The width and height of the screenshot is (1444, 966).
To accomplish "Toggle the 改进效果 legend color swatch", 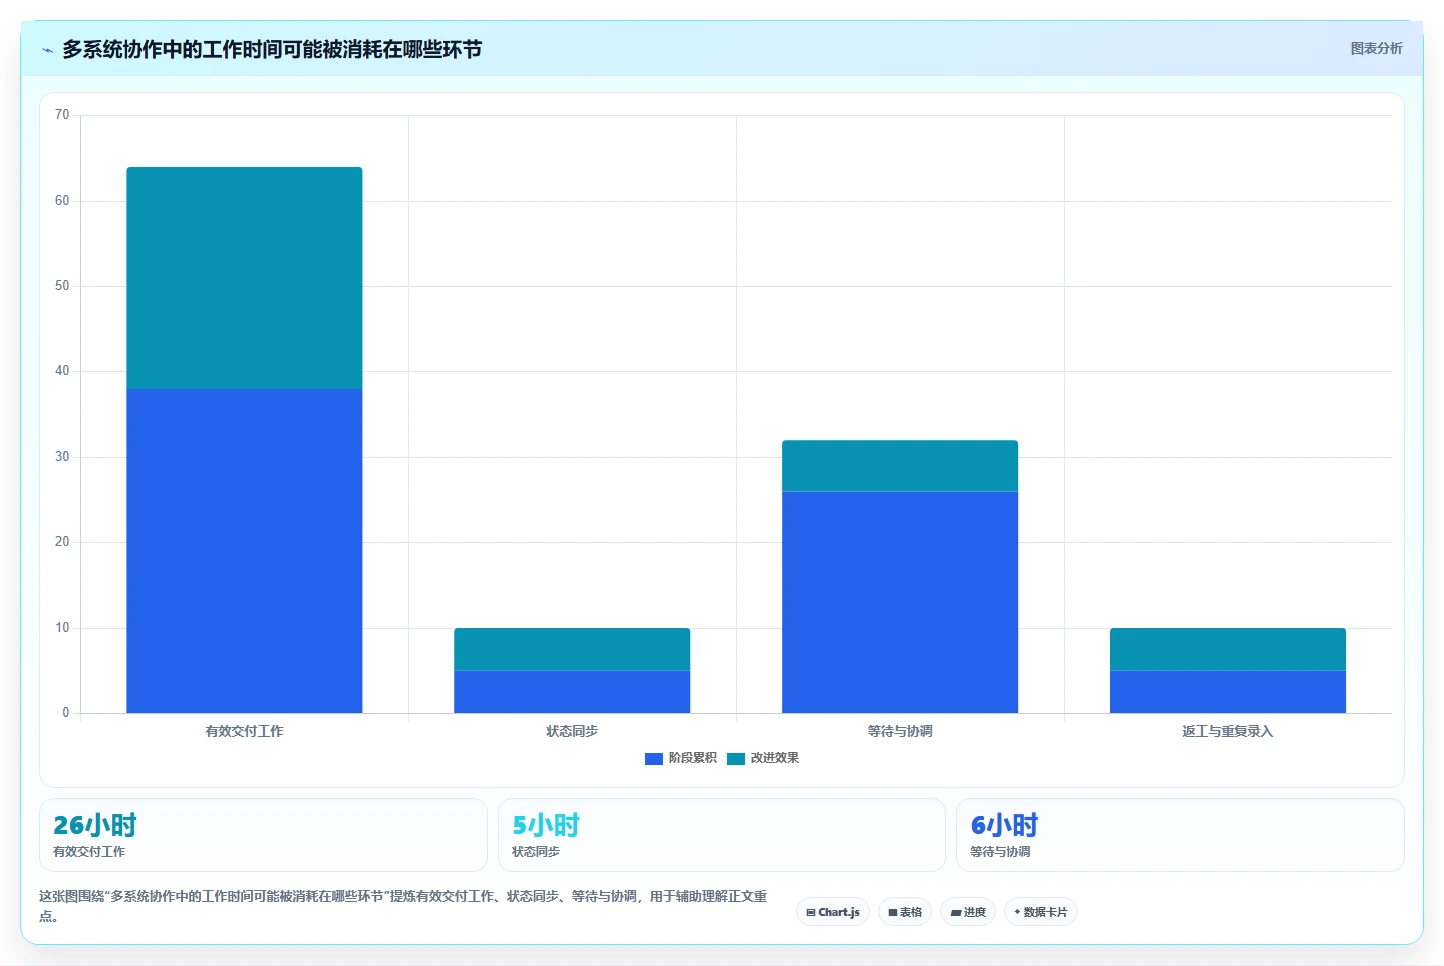I will tap(736, 759).
